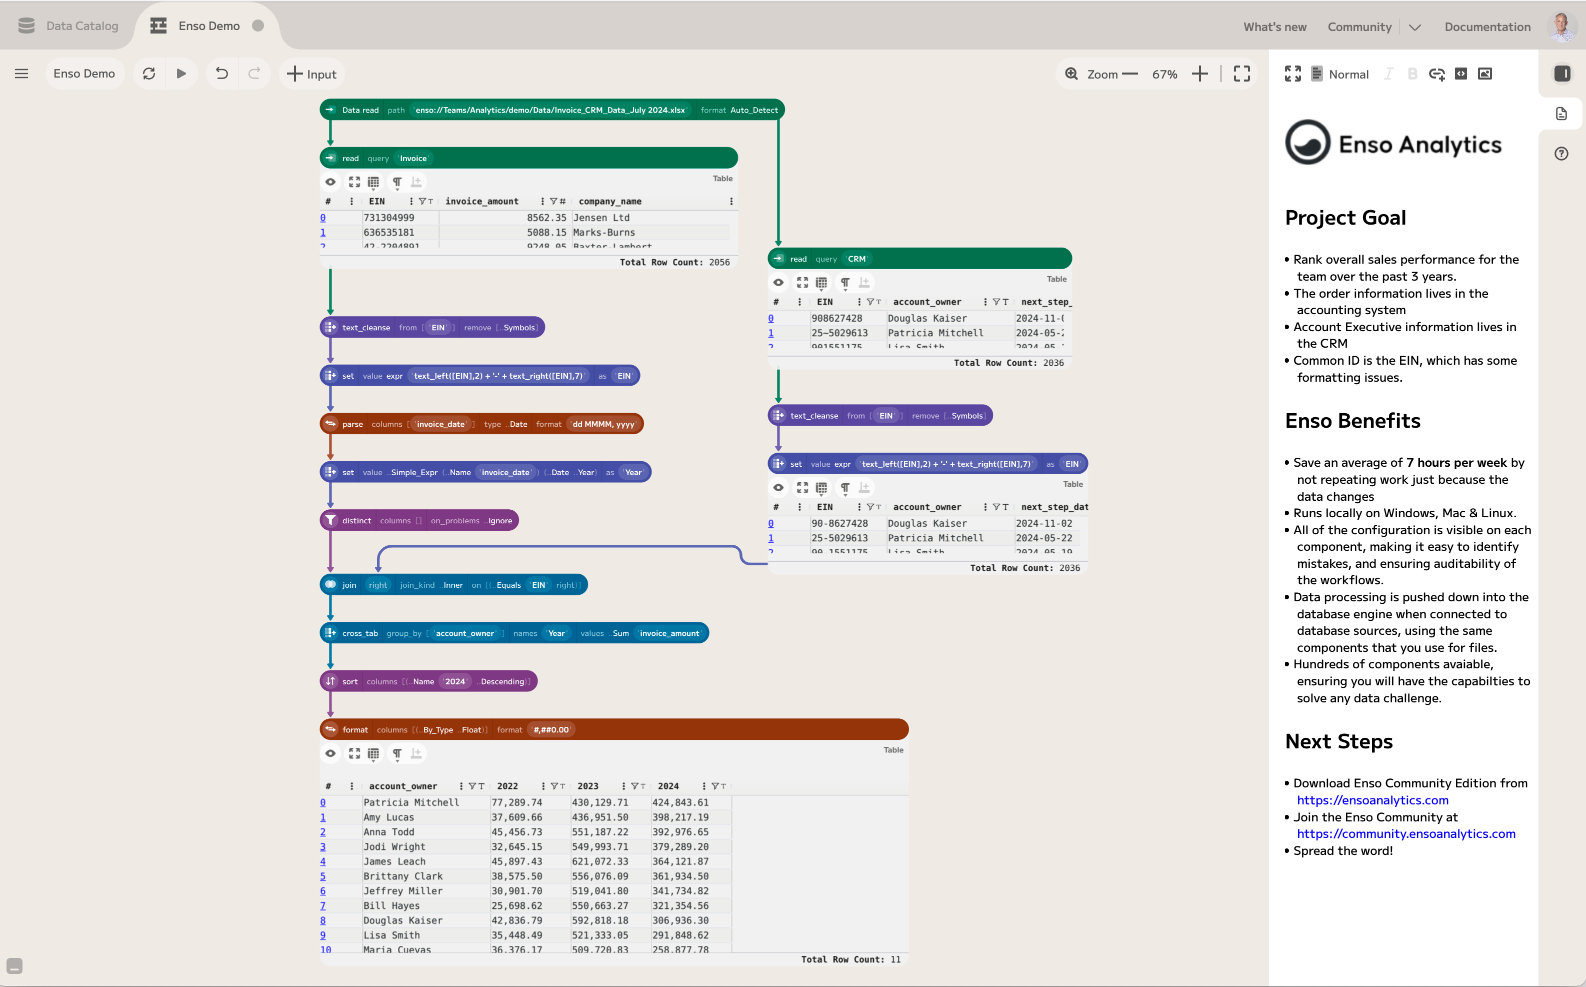
Task: Open company_name column menu in Invoice table
Action: click(731, 202)
